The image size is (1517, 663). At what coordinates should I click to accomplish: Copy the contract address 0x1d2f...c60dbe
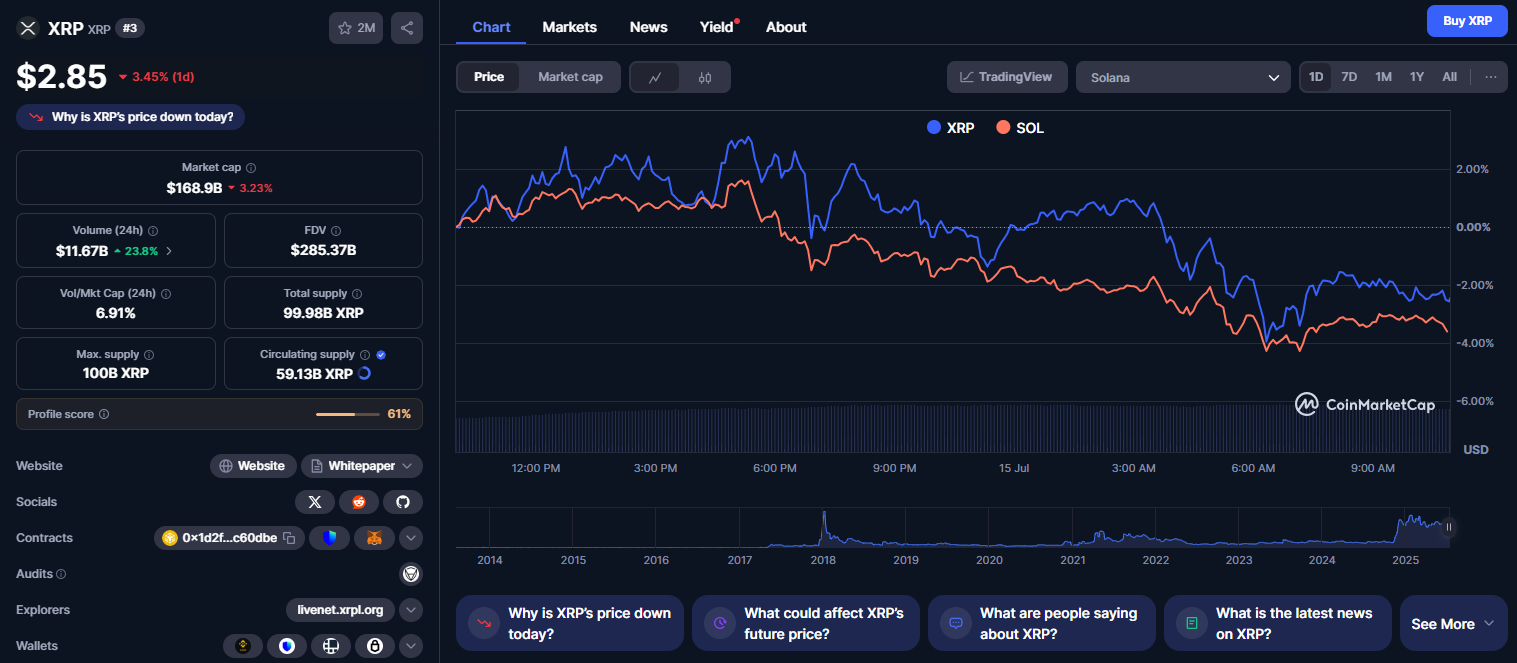(288, 538)
